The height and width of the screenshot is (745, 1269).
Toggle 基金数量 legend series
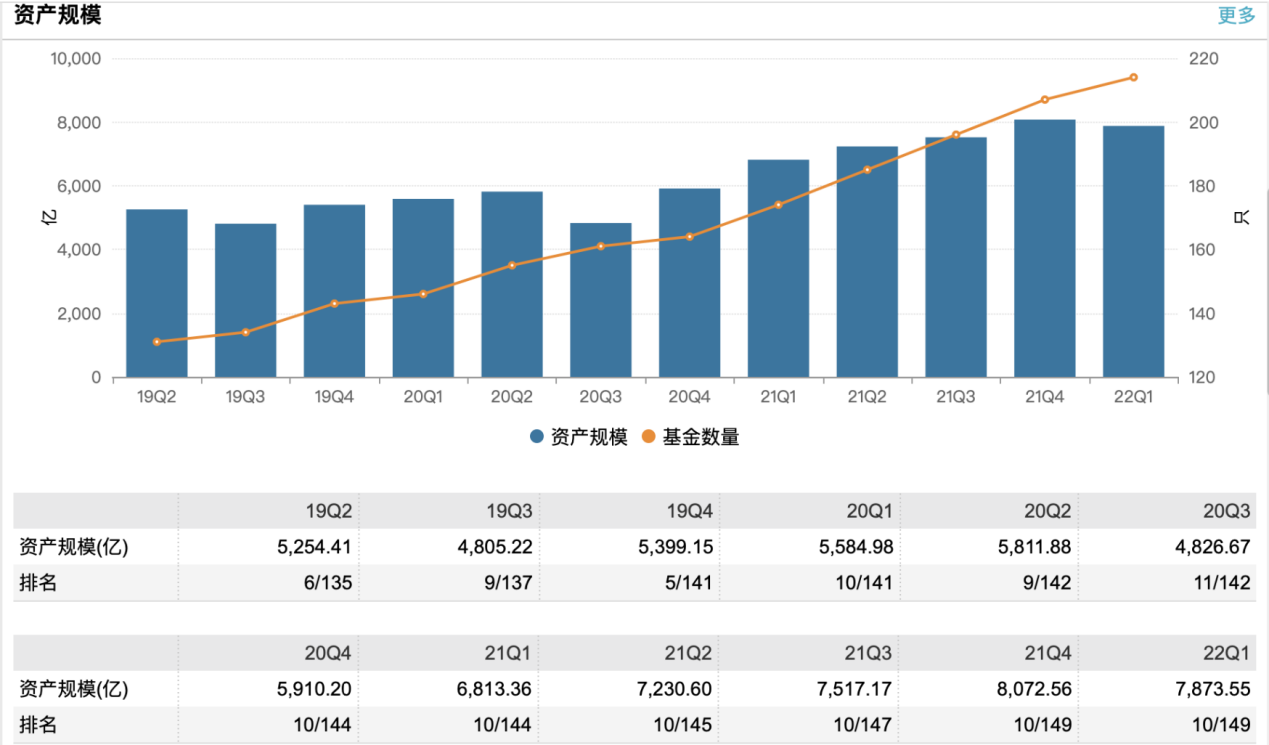click(700, 437)
